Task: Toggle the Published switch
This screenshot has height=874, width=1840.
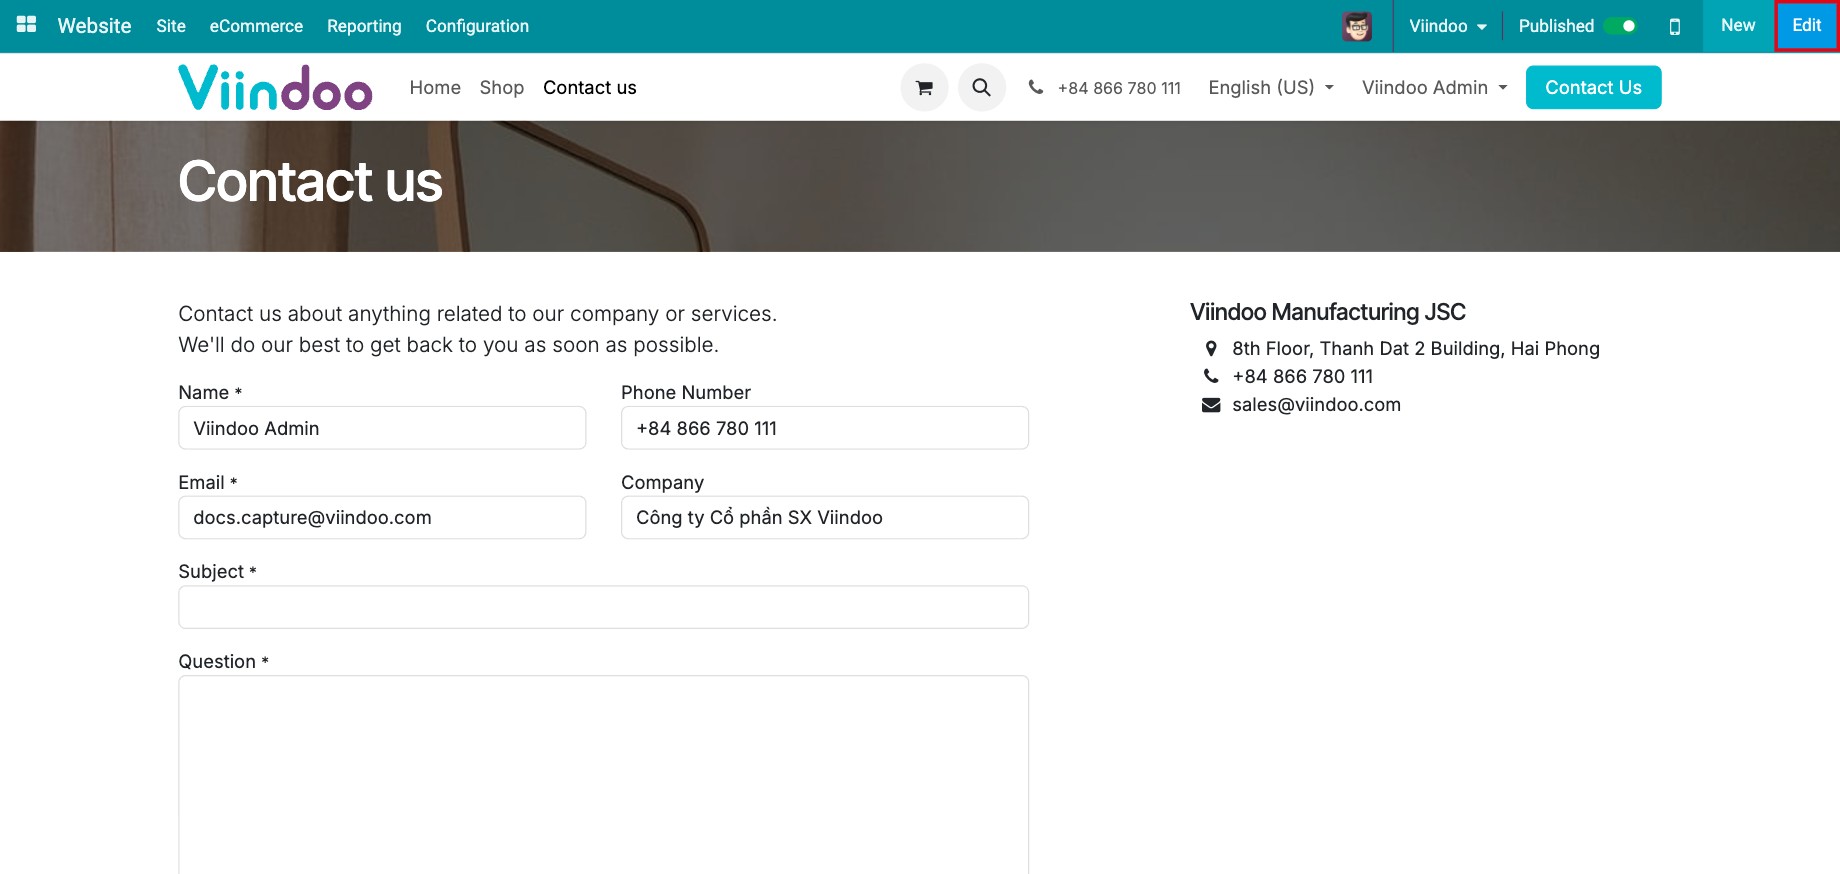Action: pyautogui.click(x=1620, y=26)
